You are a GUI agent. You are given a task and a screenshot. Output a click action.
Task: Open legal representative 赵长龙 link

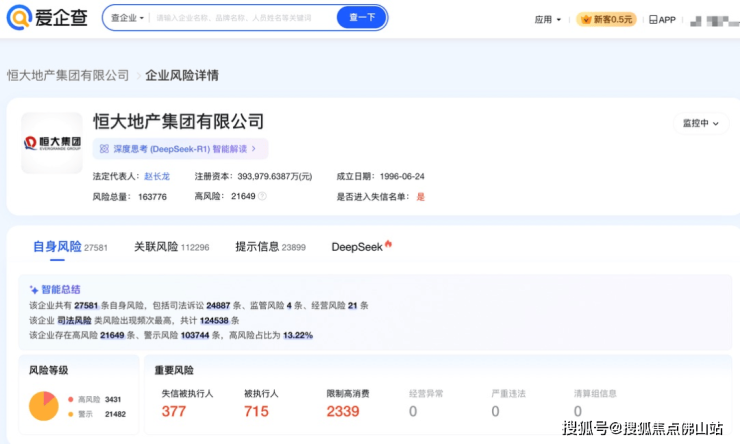coord(157,176)
